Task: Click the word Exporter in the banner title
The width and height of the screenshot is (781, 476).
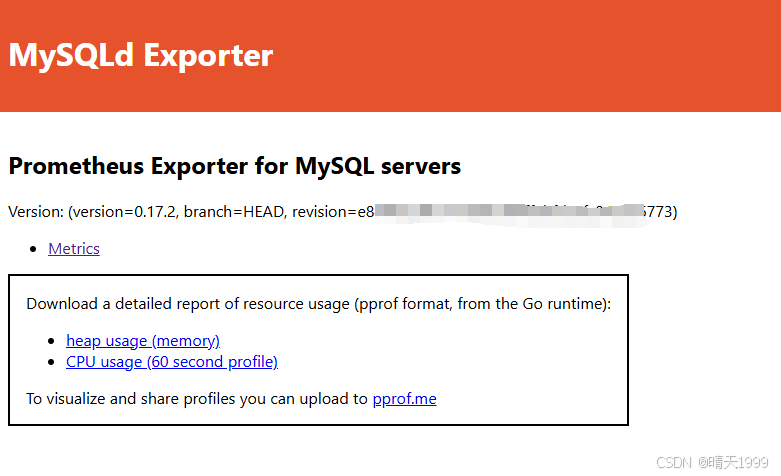Action: [x=208, y=55]
